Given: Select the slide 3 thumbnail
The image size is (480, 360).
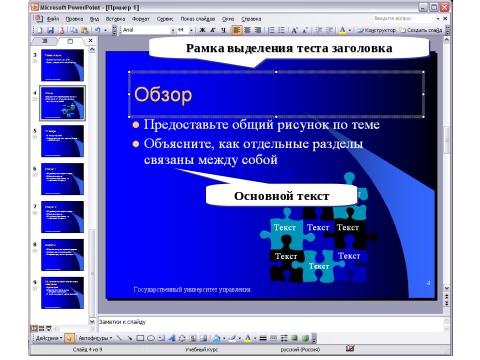Looking at the screenshot, I should coord(62,65).
